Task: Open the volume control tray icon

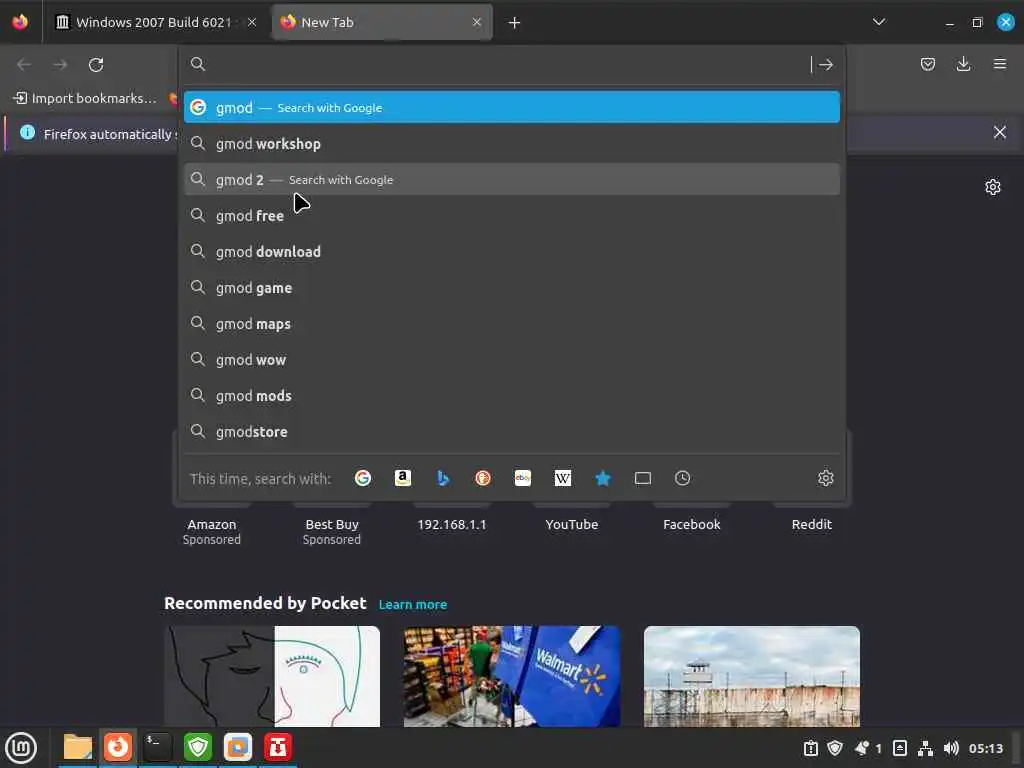Action: tap(951, 748)
